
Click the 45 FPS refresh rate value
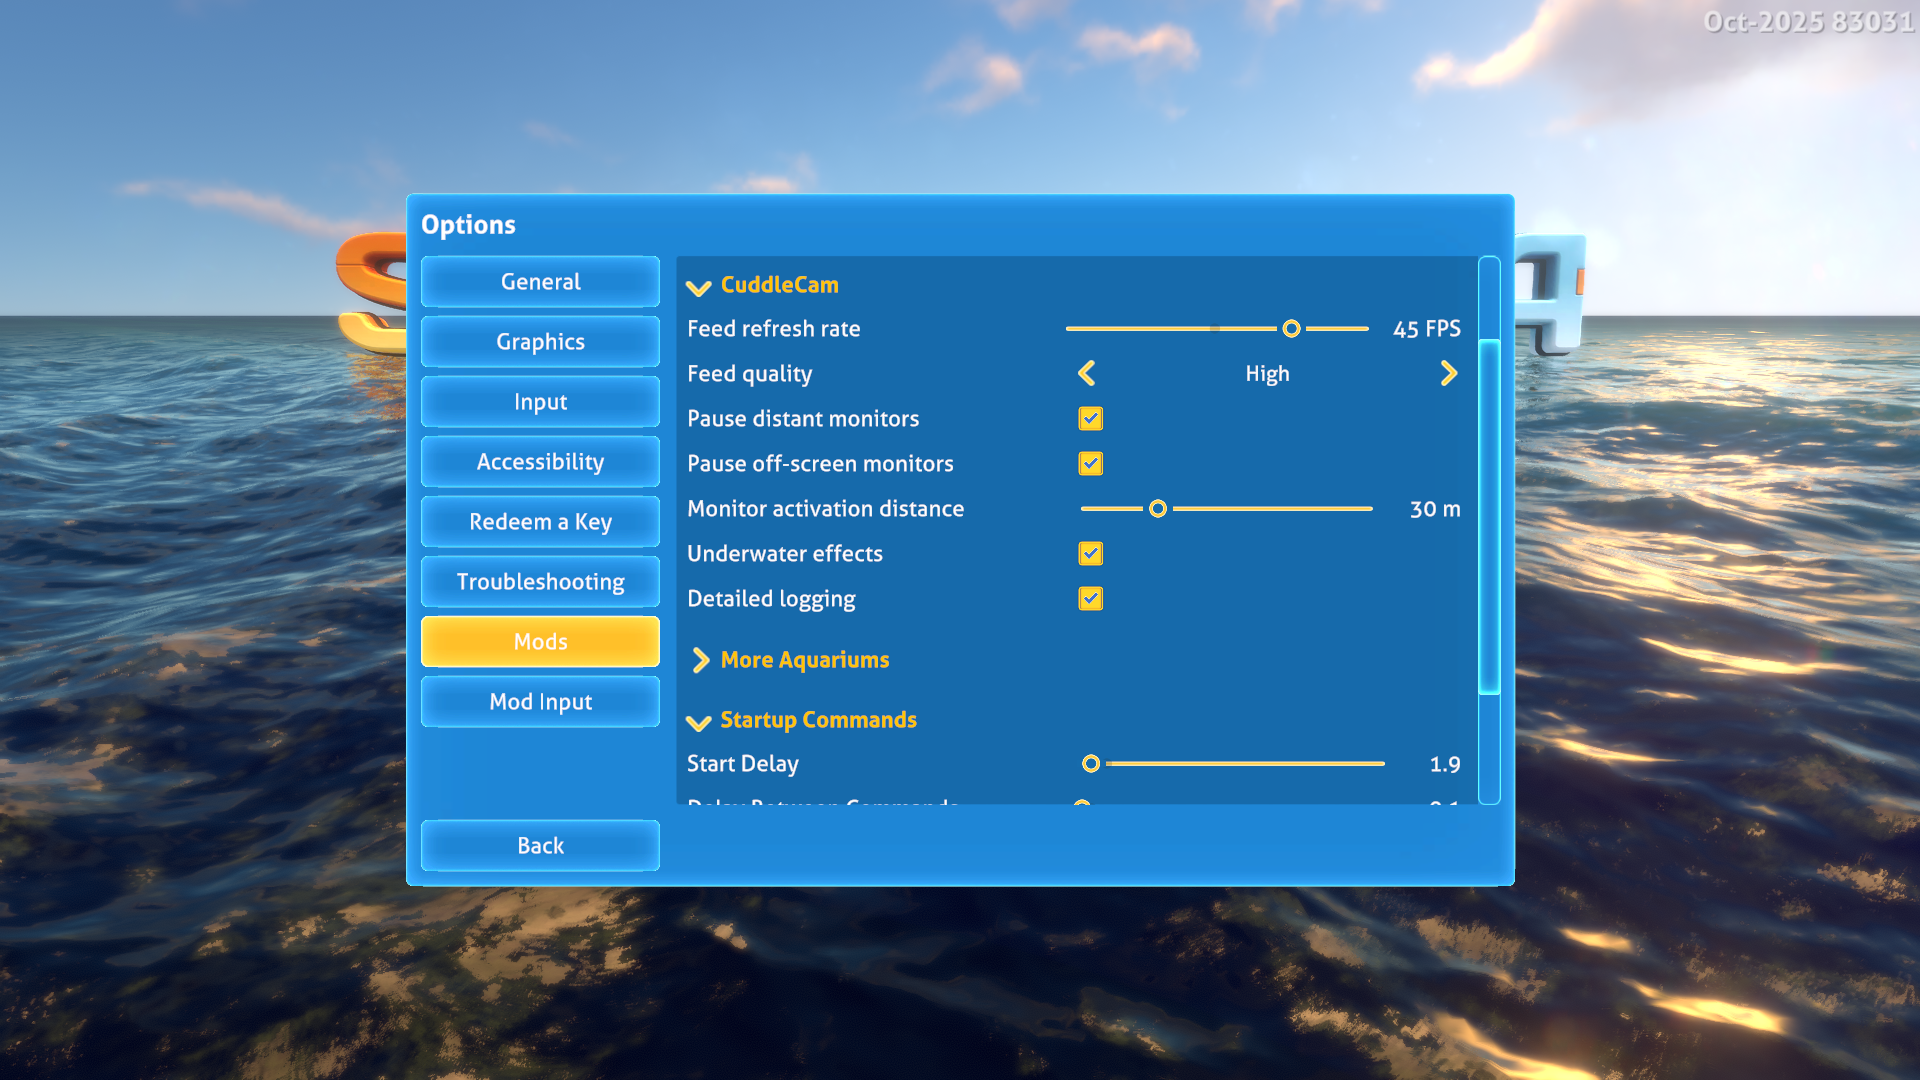tap(1427, 329)
